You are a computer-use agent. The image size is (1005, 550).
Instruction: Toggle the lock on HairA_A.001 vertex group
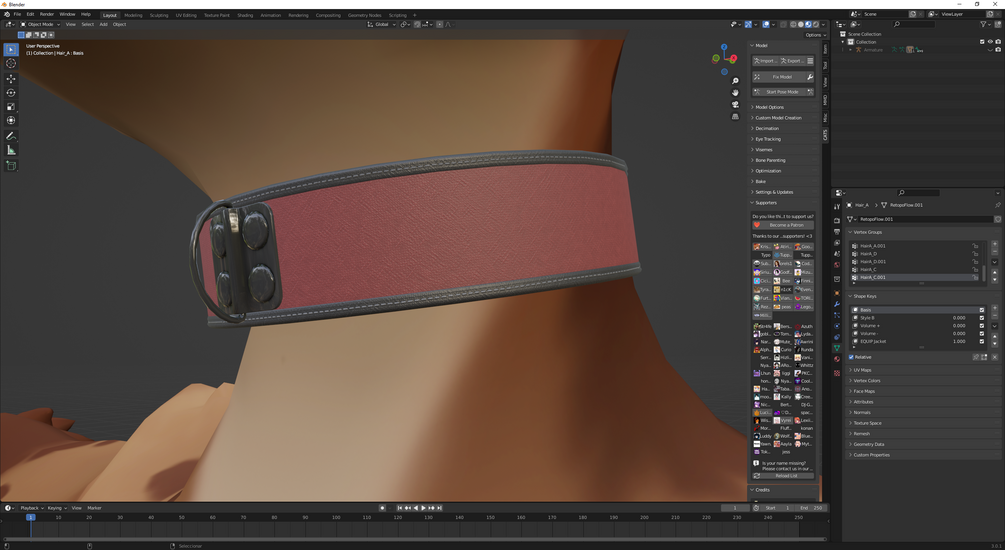click(x=975, y=246)
